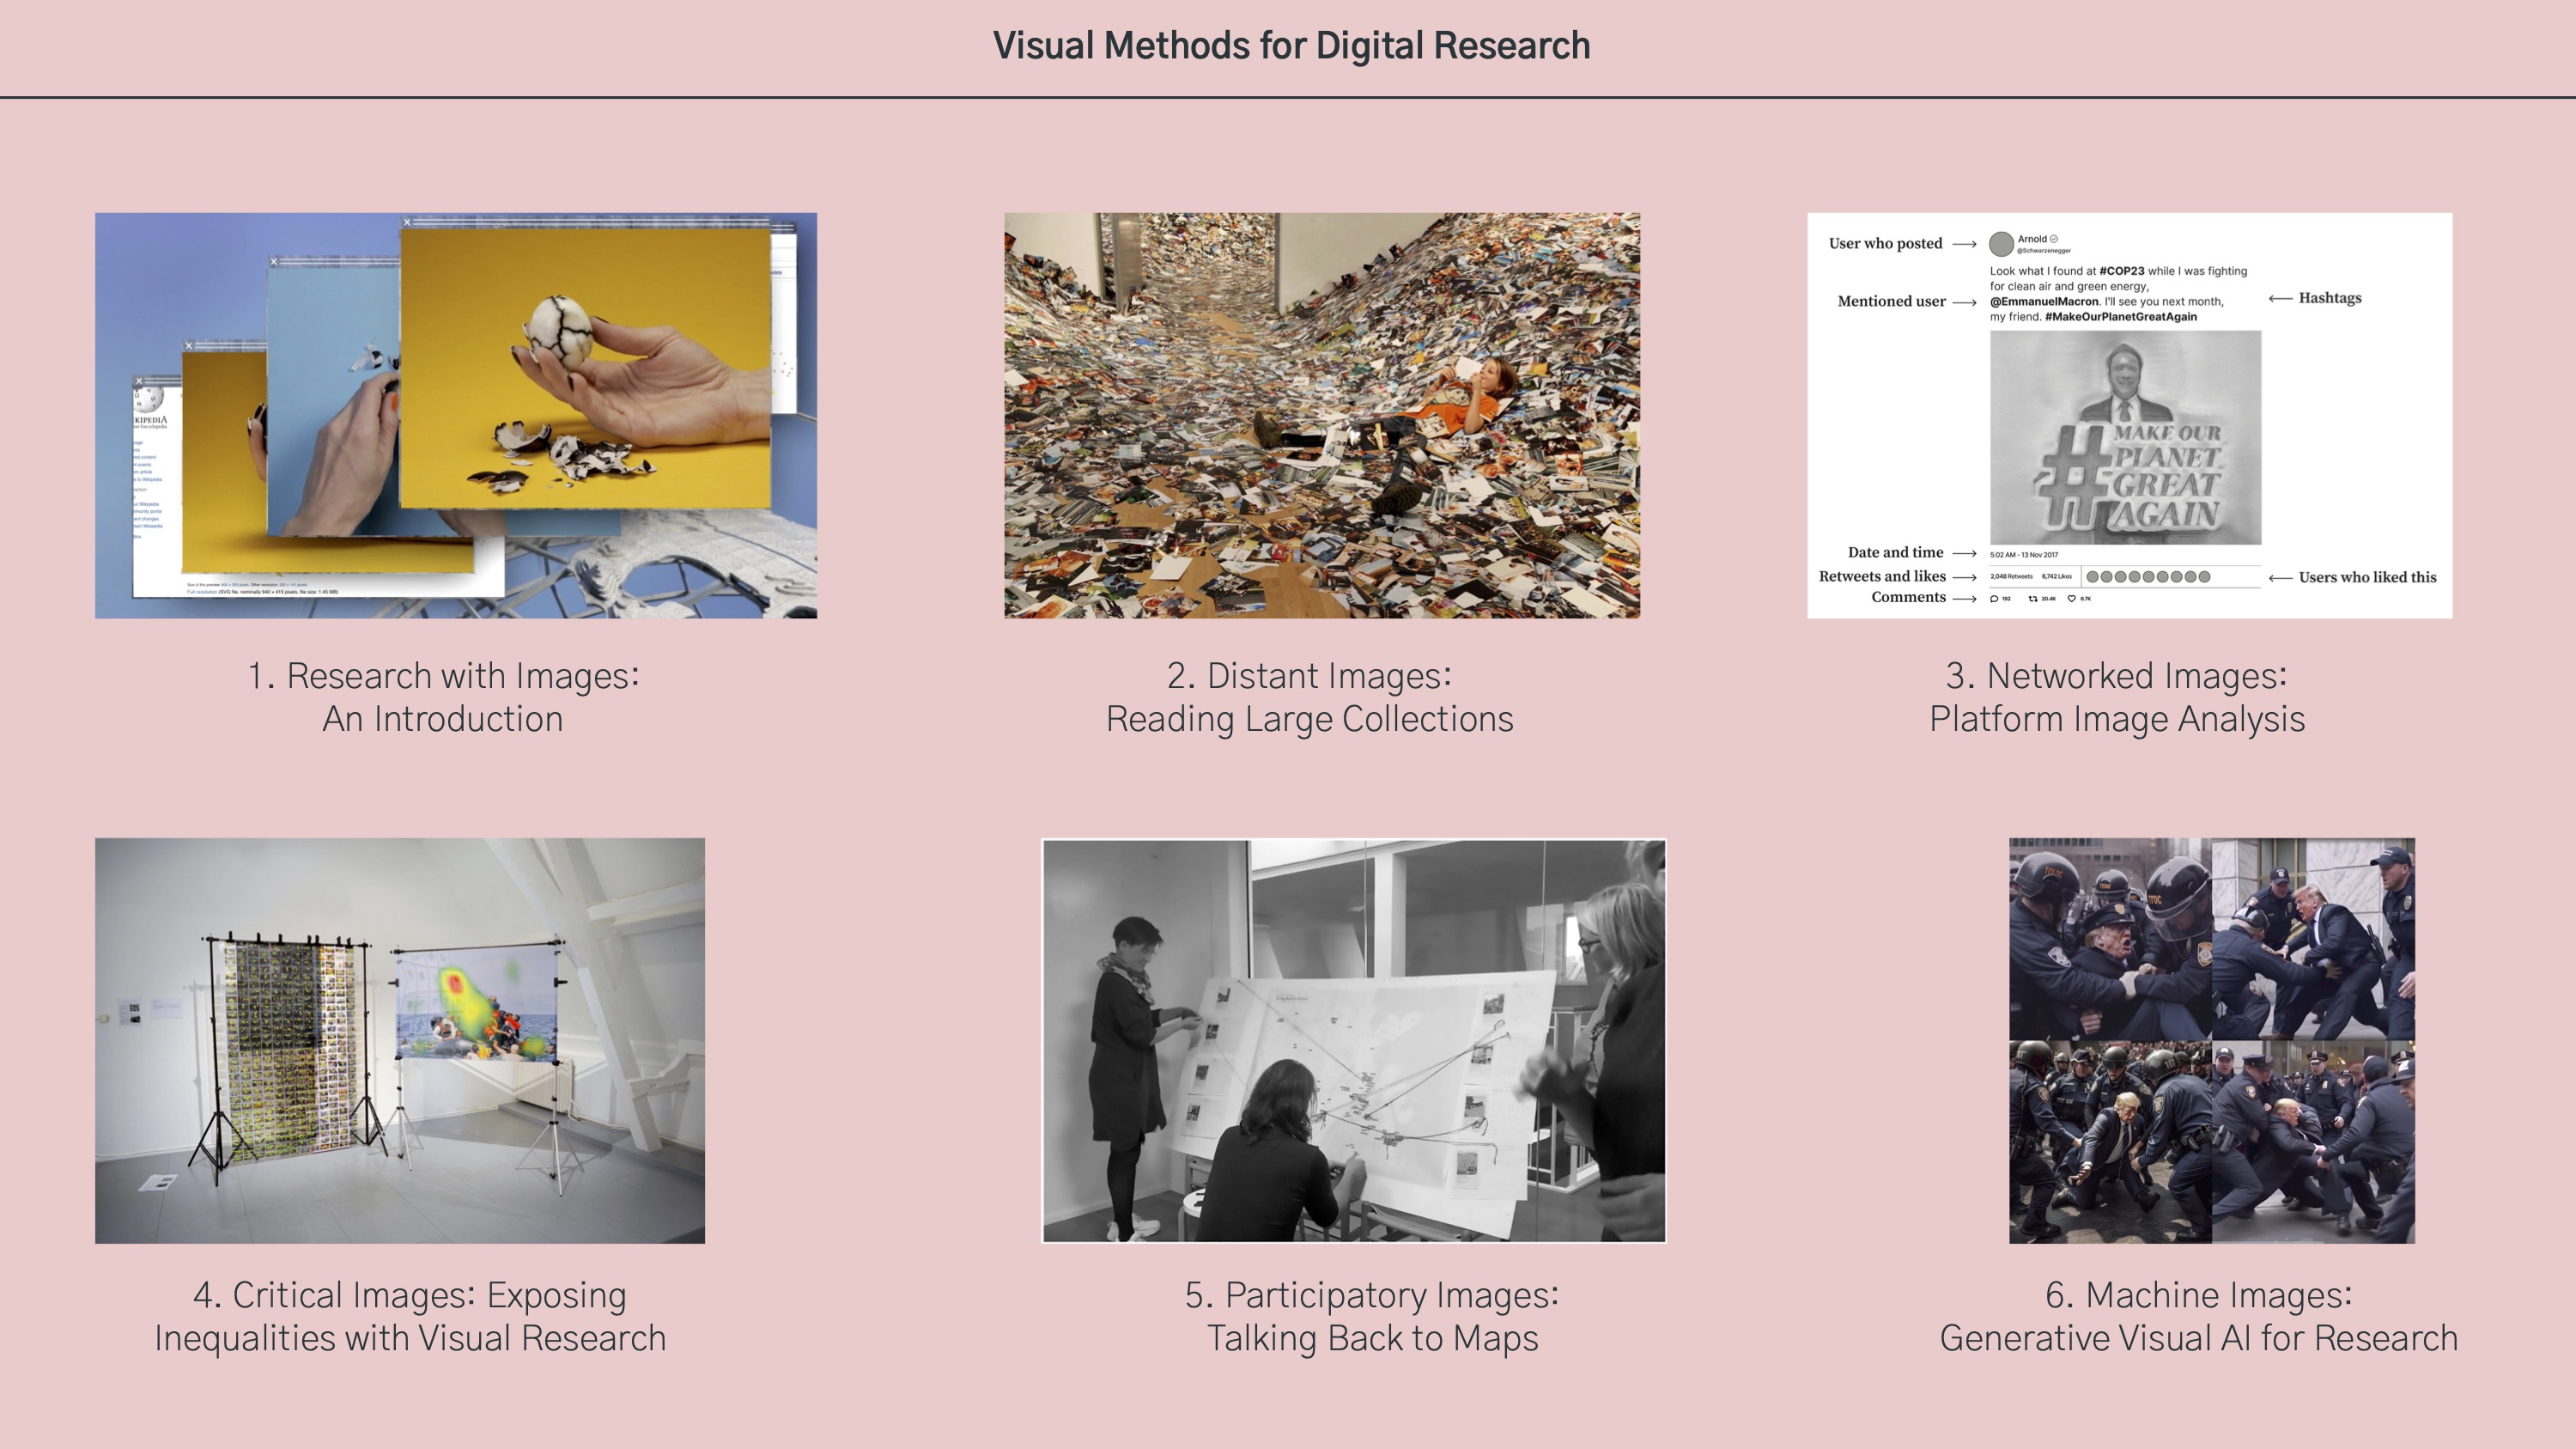Open the Critical Images exhibition thumbnail

pos(399,1040)
